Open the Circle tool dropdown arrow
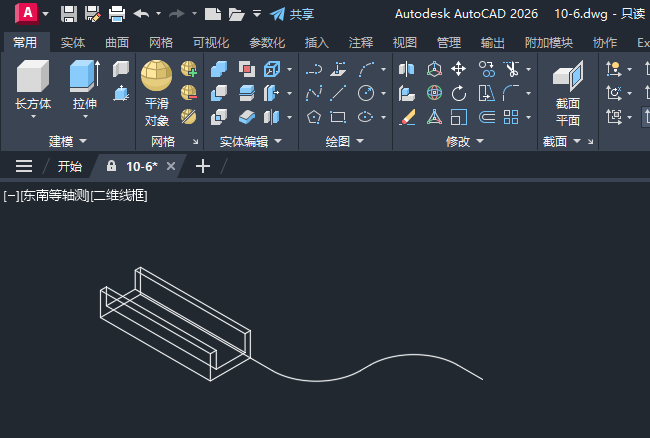Image resolution: width=650 pixels, height=438 pixels. tap(383, 93)
